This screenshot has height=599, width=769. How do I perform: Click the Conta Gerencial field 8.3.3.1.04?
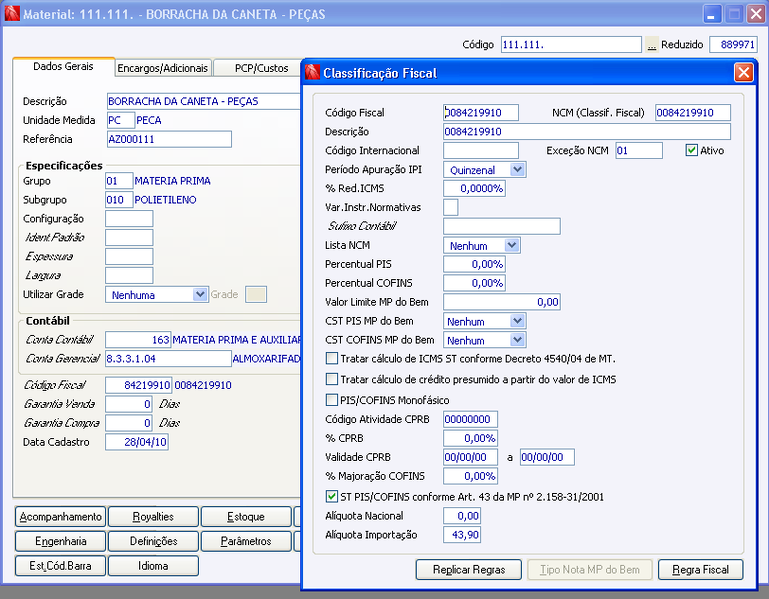pos(168,359)
